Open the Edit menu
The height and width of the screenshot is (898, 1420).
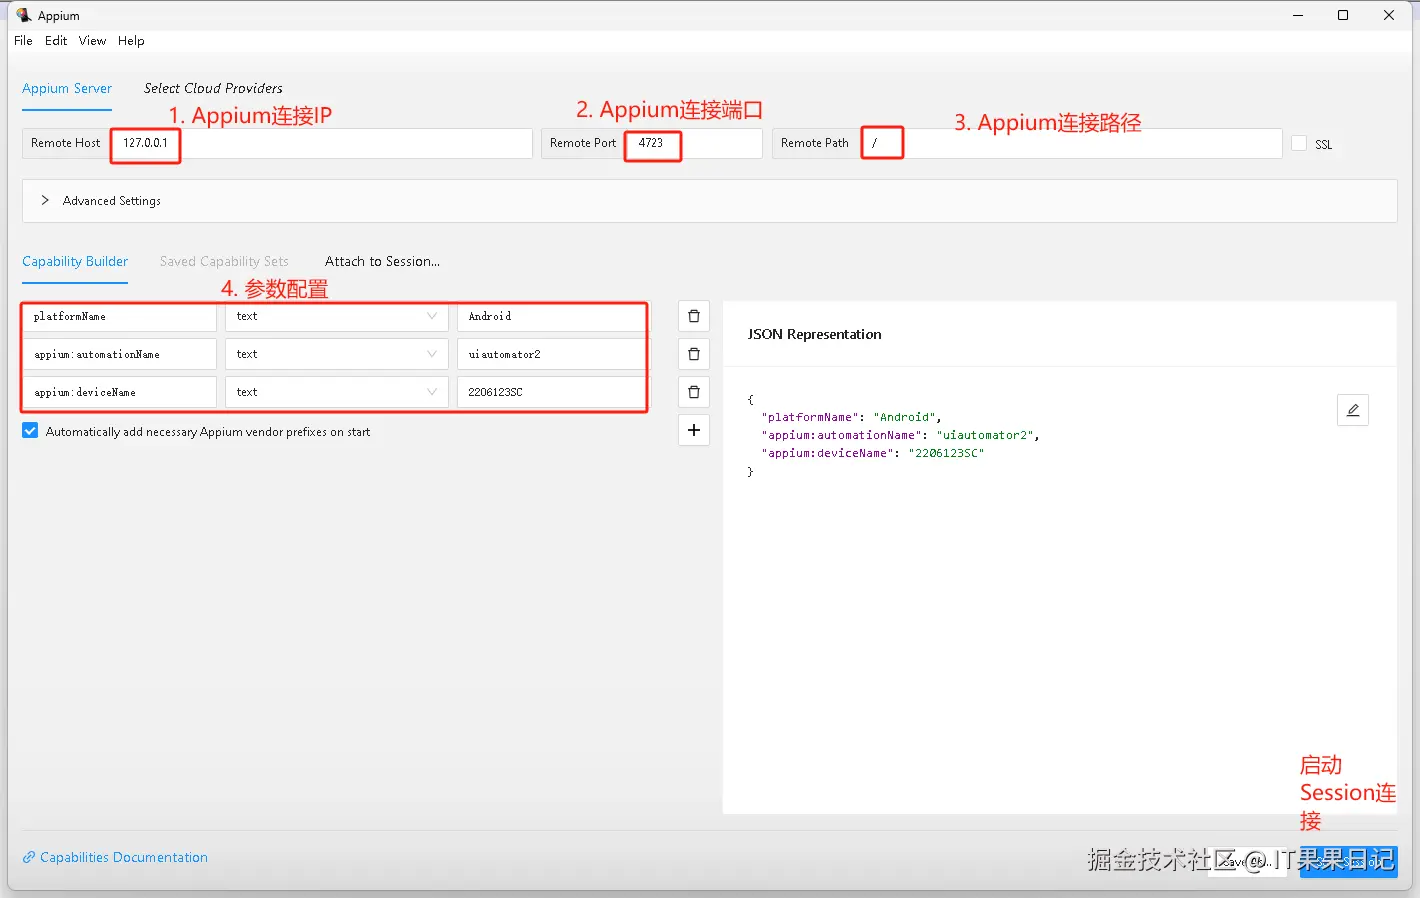(56, 41)
